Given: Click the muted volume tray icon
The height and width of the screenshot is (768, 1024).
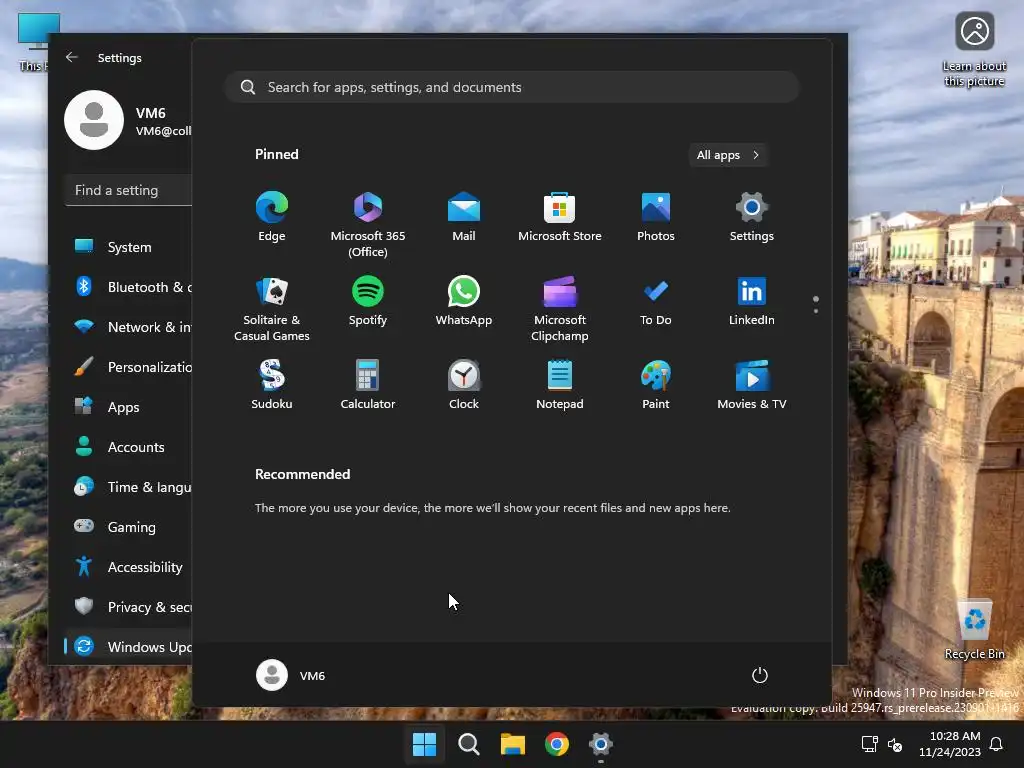Looking at the screenshot, I should pyautogui.click(x=895, y=744).
